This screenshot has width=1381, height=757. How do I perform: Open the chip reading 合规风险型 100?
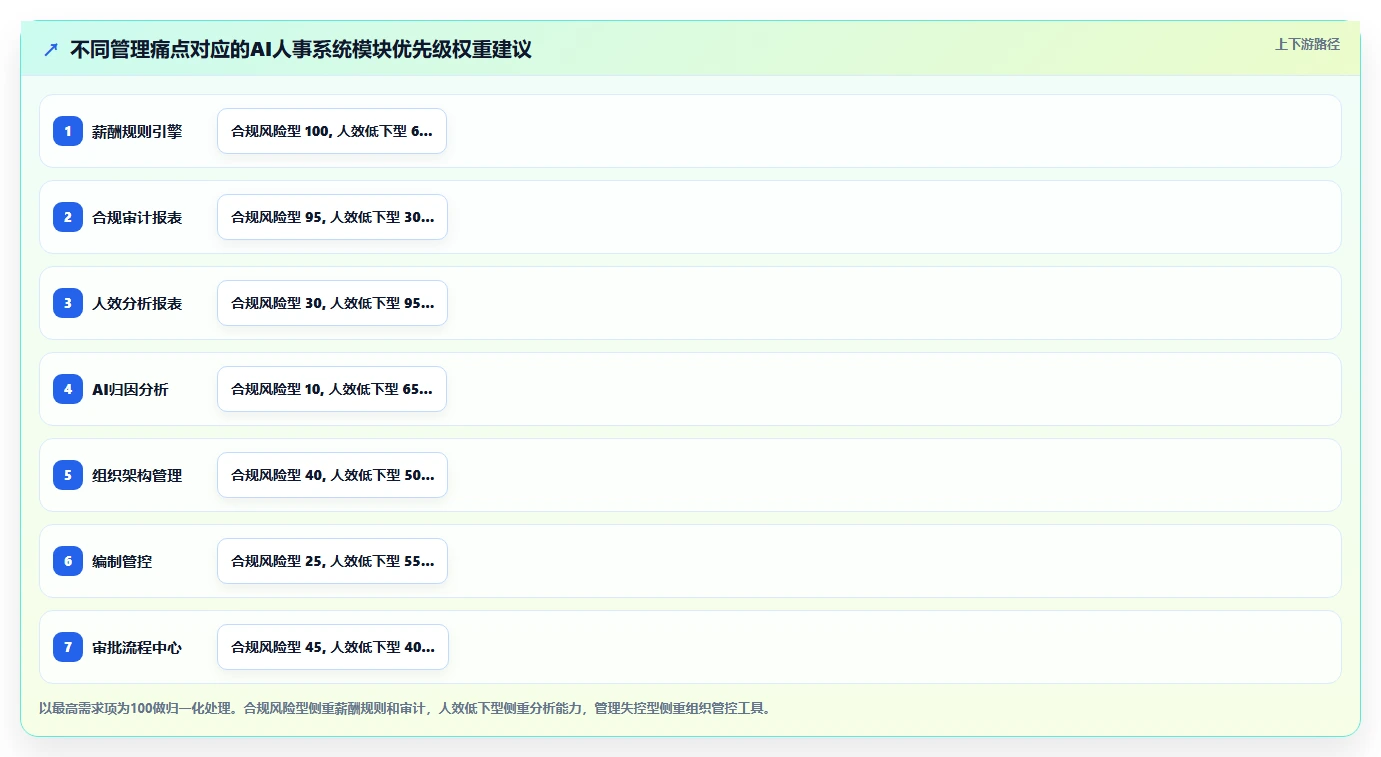point(332,131)
